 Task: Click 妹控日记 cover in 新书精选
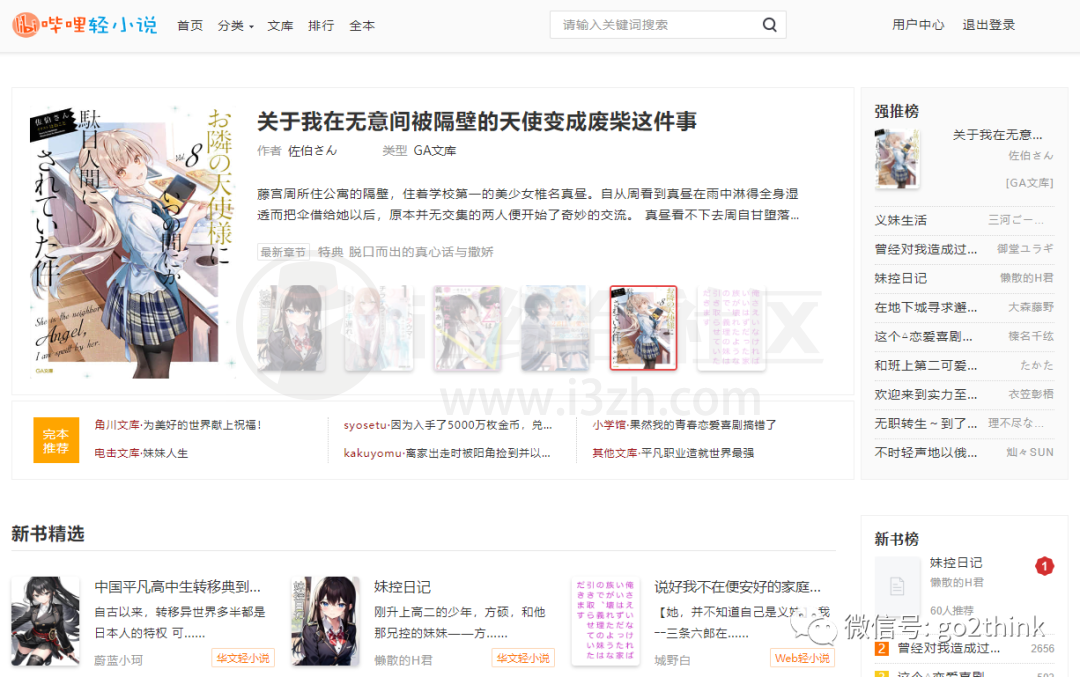(x=325, y=621)
